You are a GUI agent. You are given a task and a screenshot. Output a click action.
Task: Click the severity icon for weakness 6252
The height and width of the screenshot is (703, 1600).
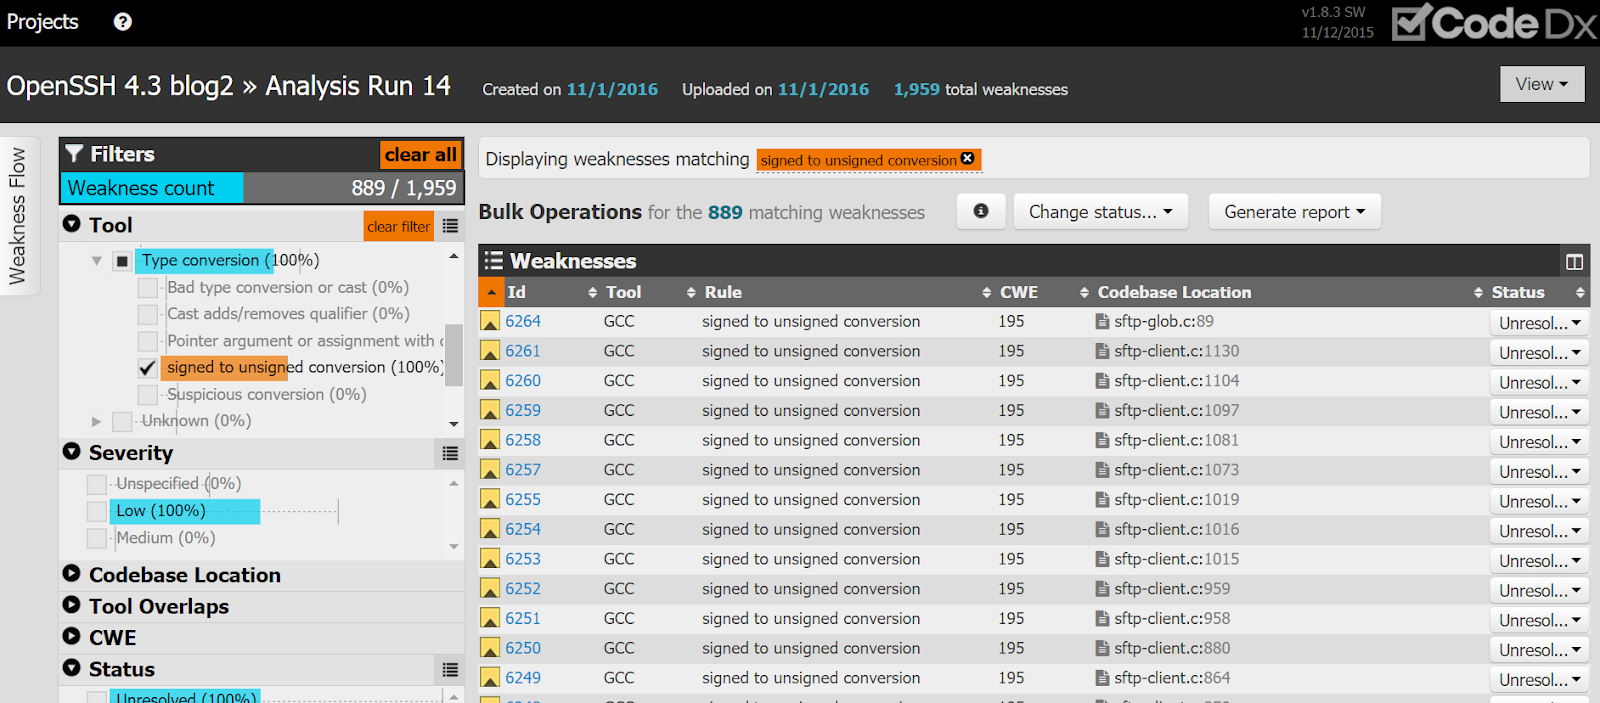pyautogui.click(x=490, y=589)
